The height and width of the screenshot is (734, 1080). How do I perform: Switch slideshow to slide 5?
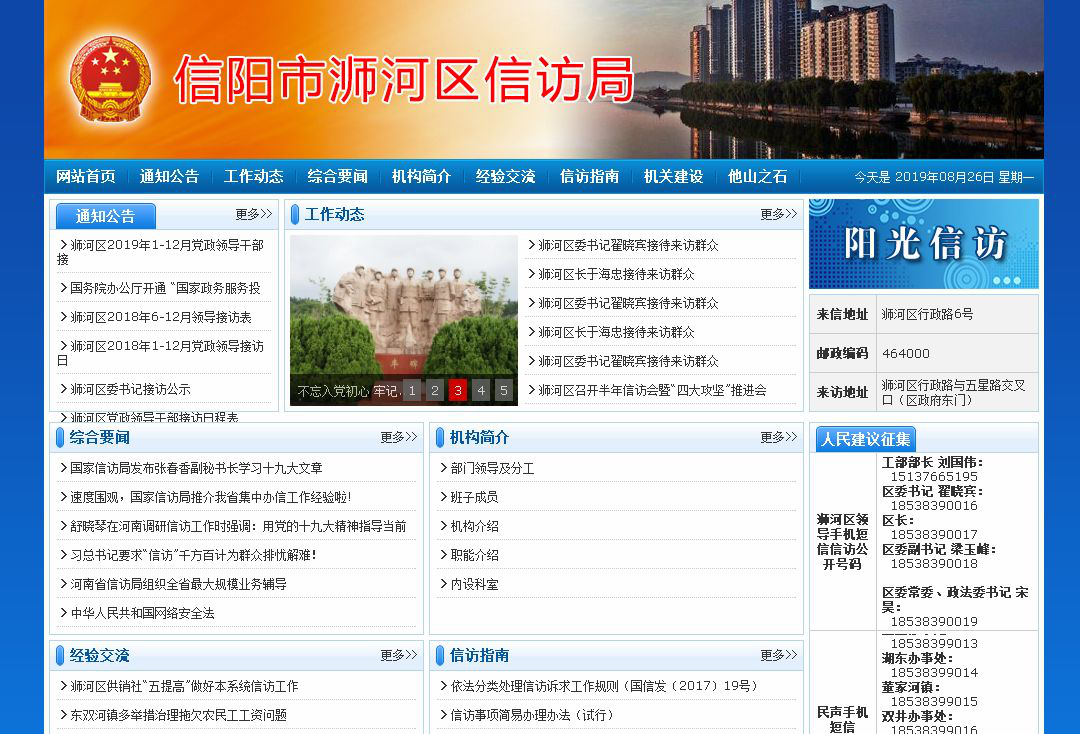(x=503, y=390)
